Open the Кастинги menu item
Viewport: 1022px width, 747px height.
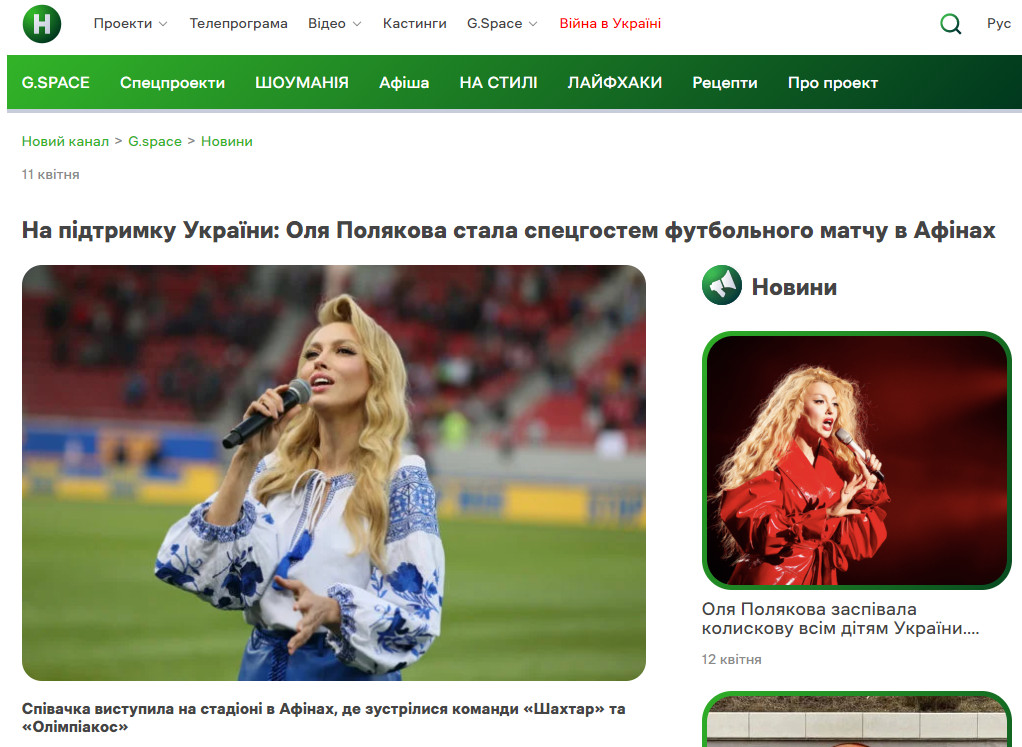(414, 24)
